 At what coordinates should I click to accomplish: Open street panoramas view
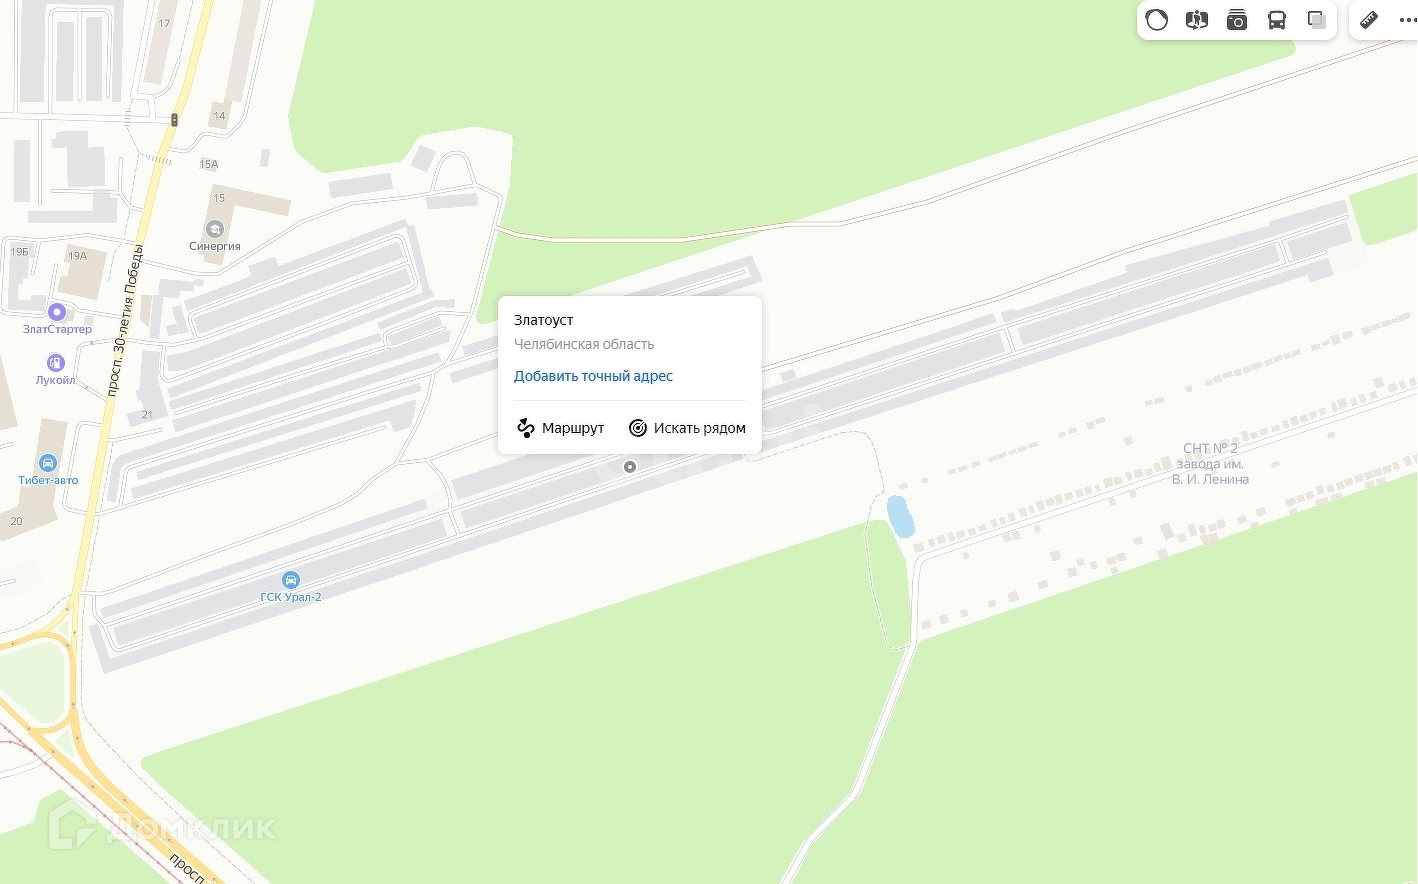pyautogui.click(x=1197, y=20)
